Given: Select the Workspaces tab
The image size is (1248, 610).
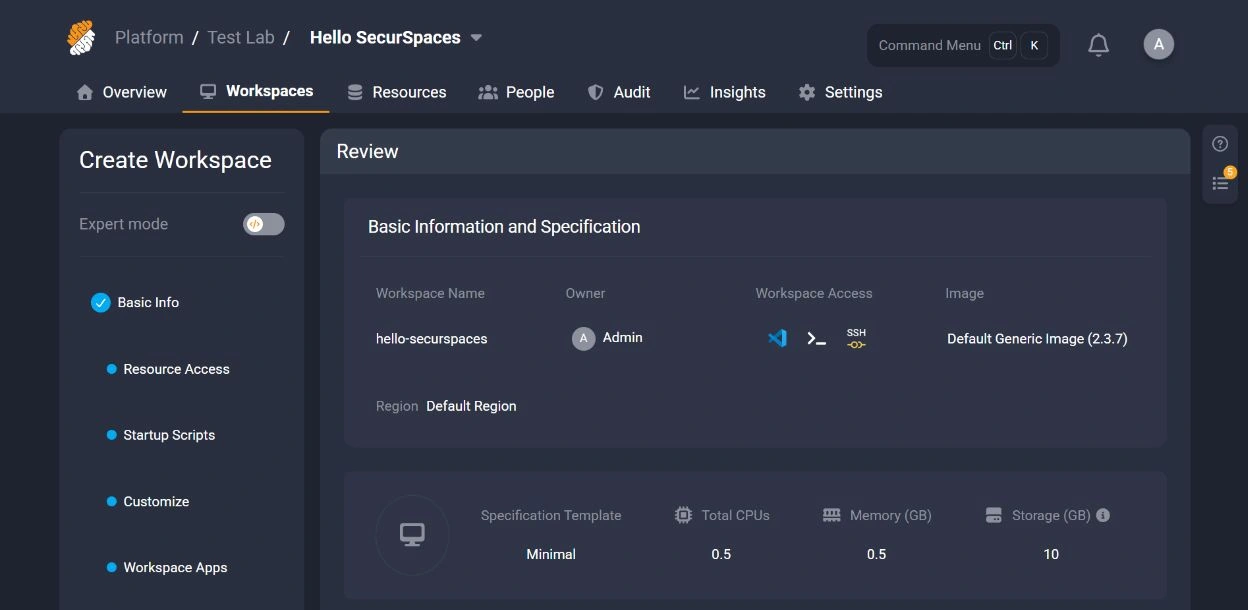Looking at the screenshot, I should tap(256, 91).
